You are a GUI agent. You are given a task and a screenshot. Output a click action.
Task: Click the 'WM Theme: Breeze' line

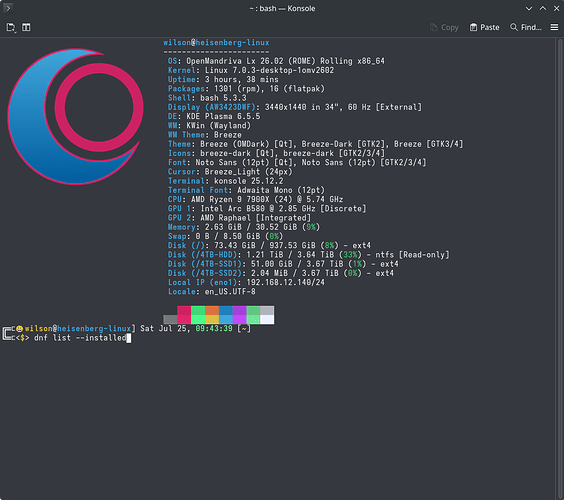click(205, 135)
